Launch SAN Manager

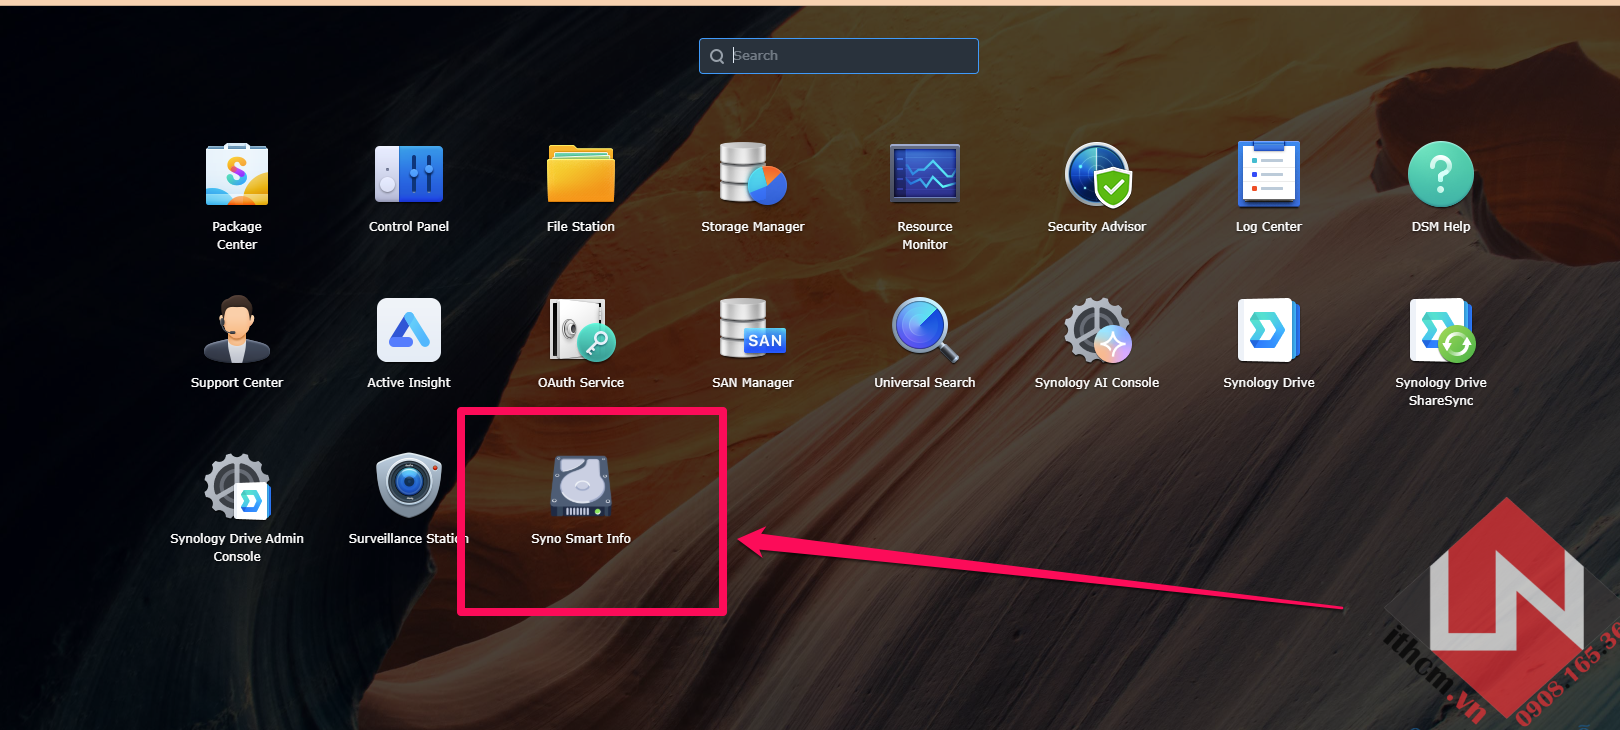point(753,330)
